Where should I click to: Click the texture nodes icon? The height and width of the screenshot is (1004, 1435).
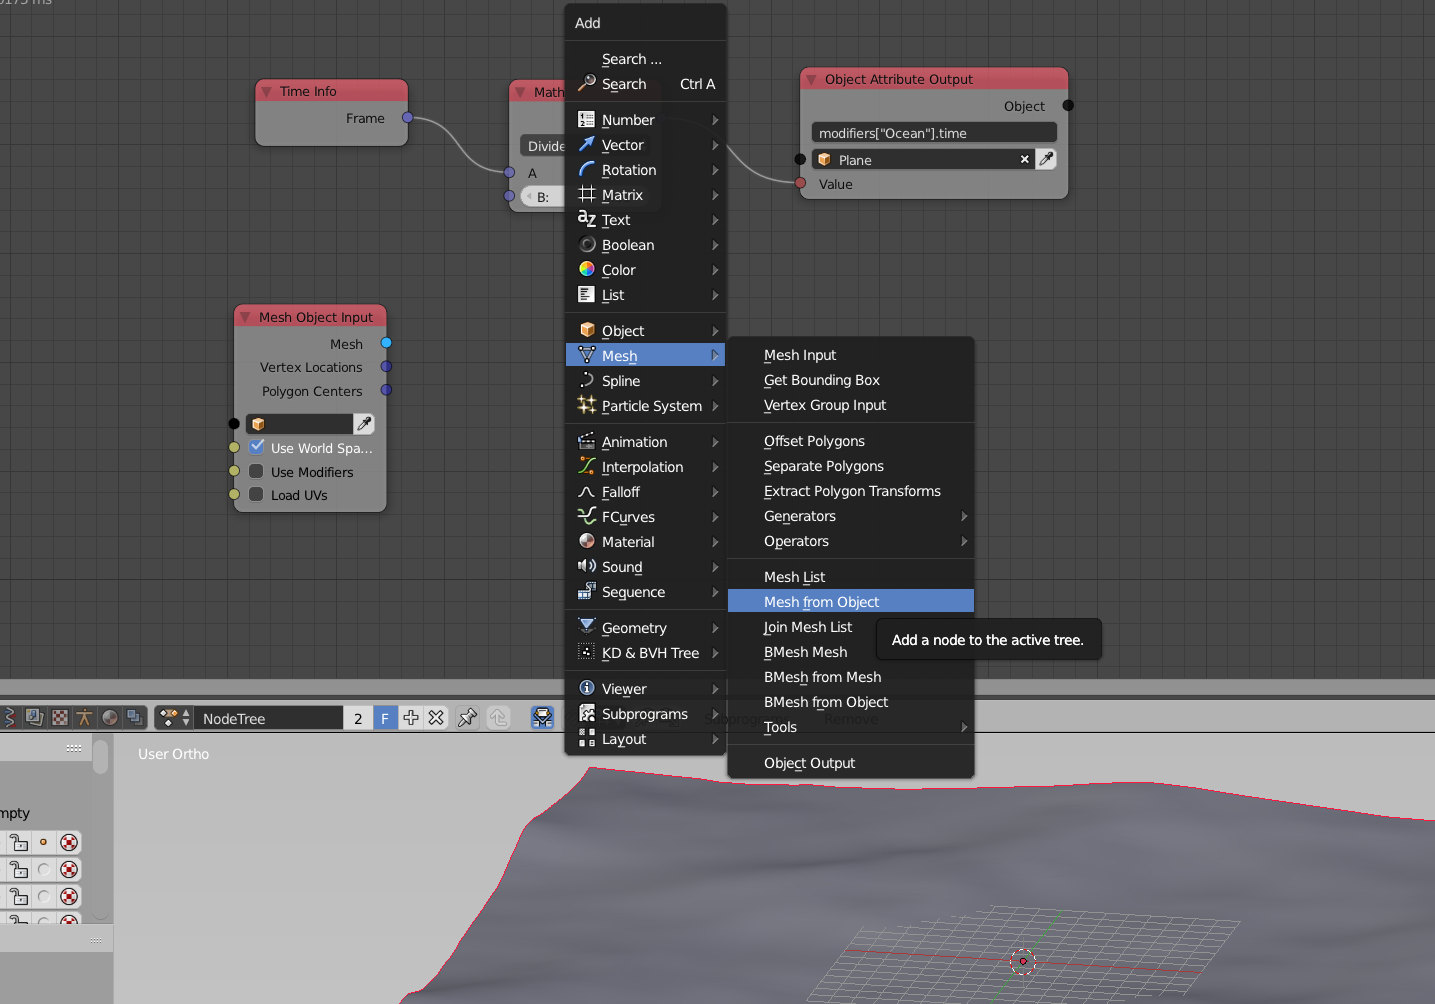click(x=59, y=717)
